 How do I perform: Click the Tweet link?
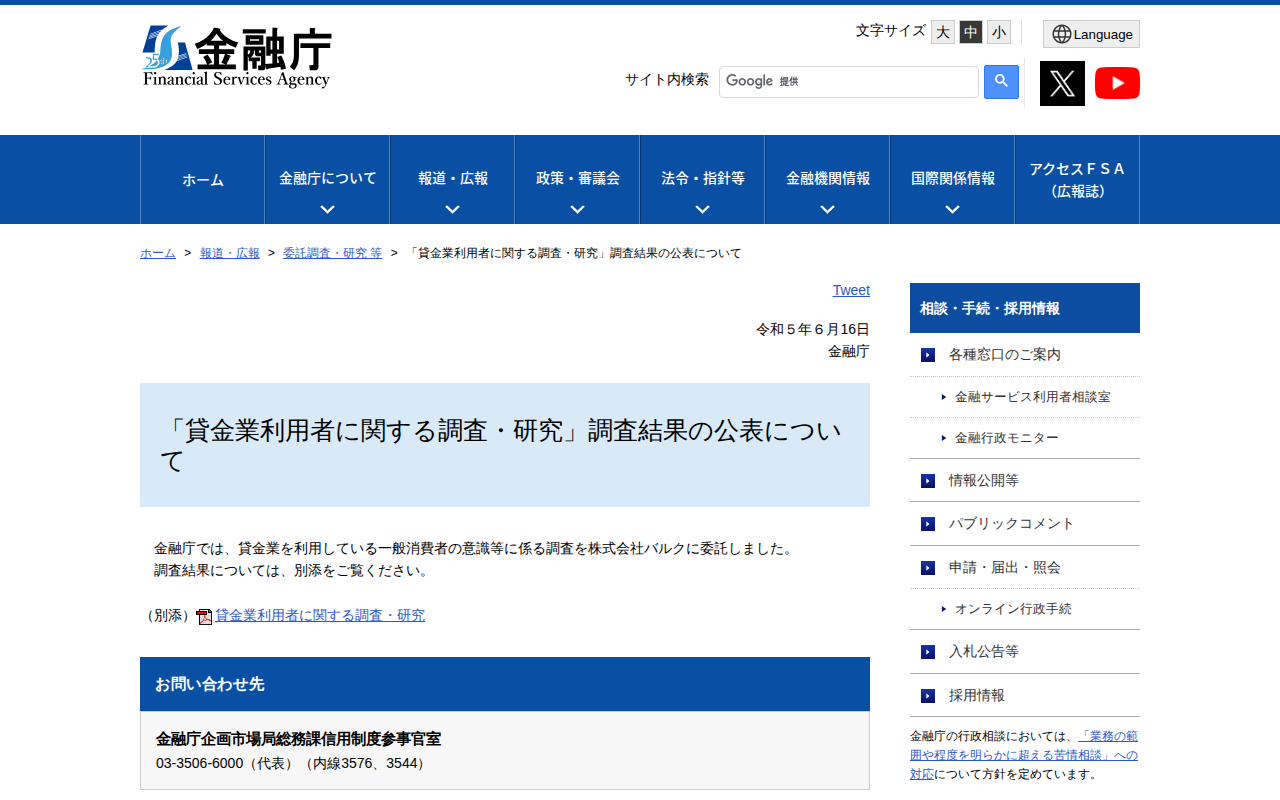(x=851, y=290)
